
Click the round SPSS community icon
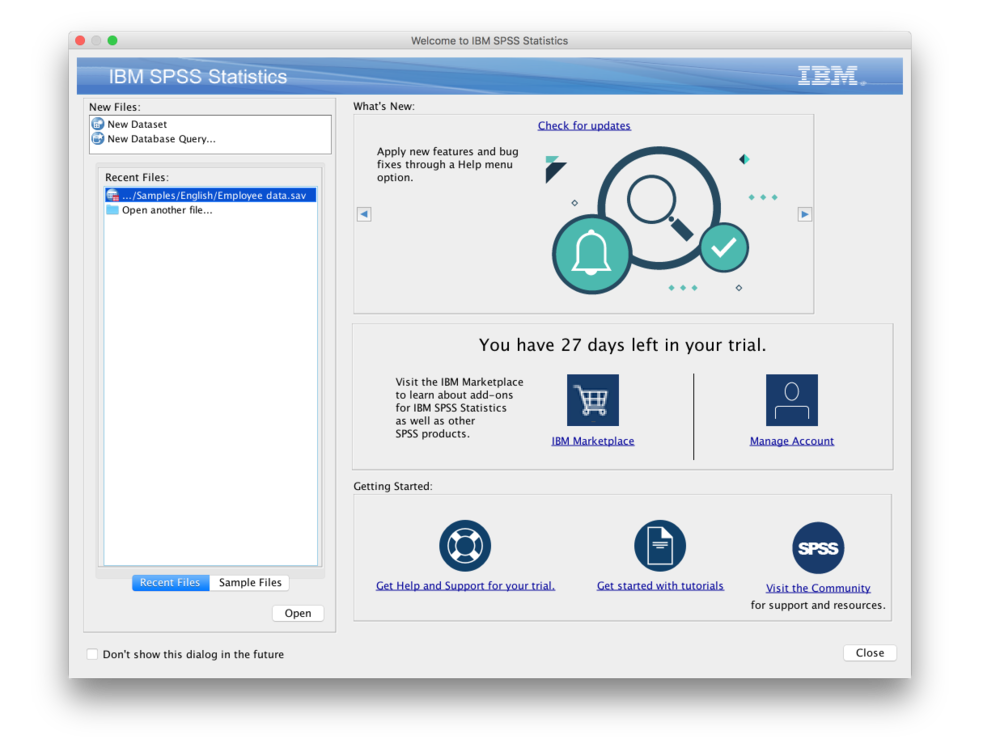coord(818,548)
